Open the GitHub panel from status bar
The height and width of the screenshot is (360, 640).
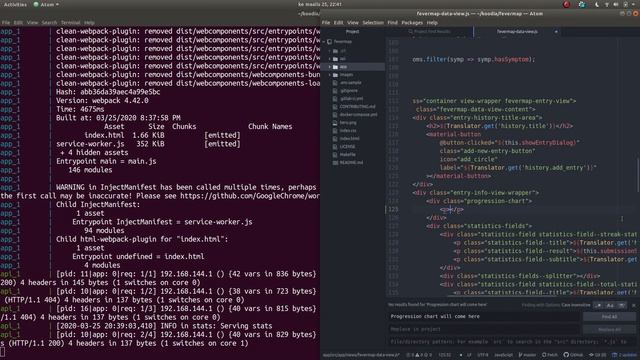coord(573,355)
